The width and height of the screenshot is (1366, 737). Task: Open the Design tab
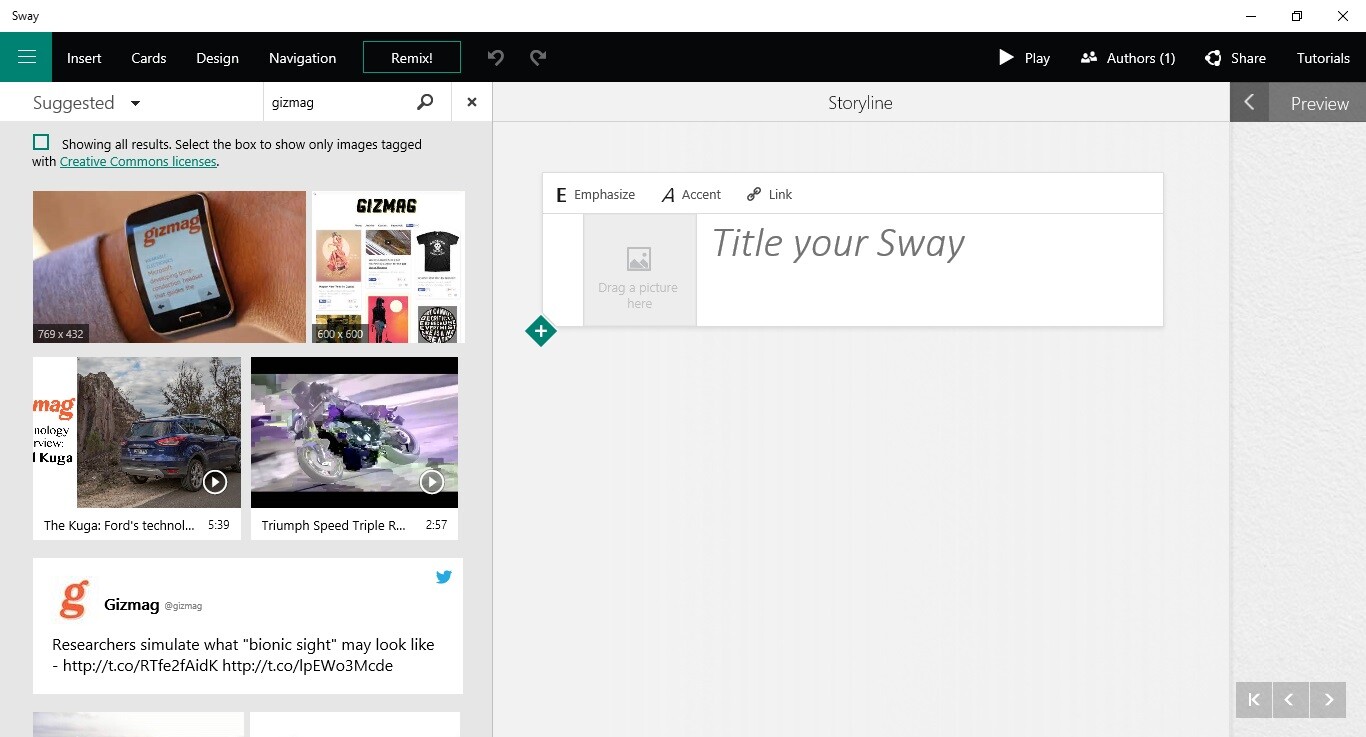[217, 57]
